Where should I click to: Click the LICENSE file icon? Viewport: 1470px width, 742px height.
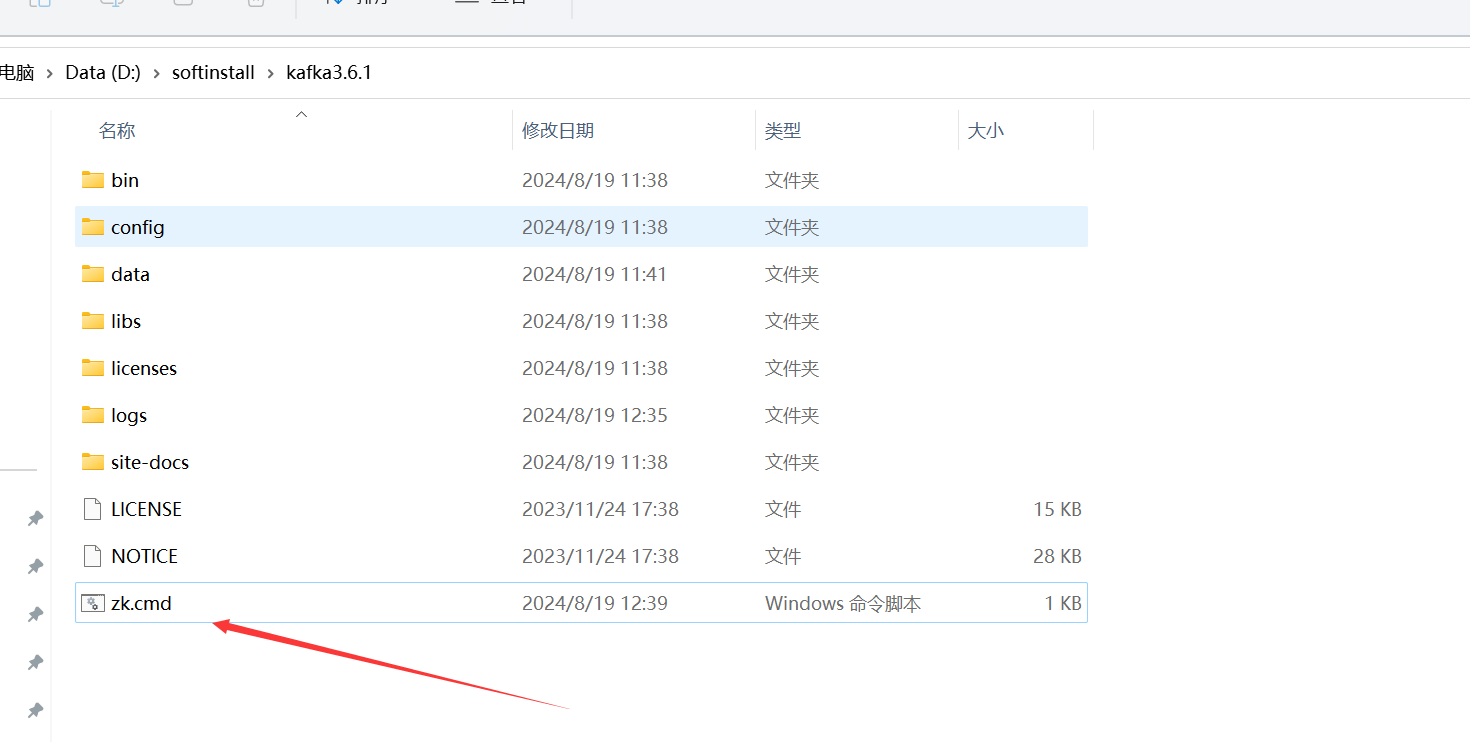coord(93,509)
